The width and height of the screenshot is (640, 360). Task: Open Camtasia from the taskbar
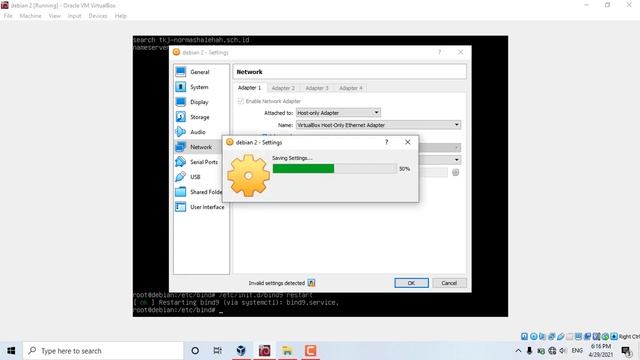(311, 350)
